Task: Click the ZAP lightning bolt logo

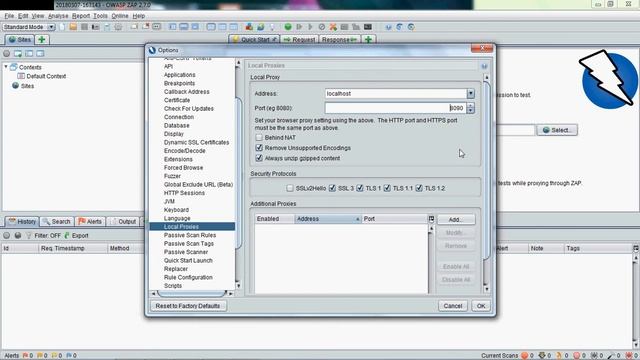Action: point(608,80)
